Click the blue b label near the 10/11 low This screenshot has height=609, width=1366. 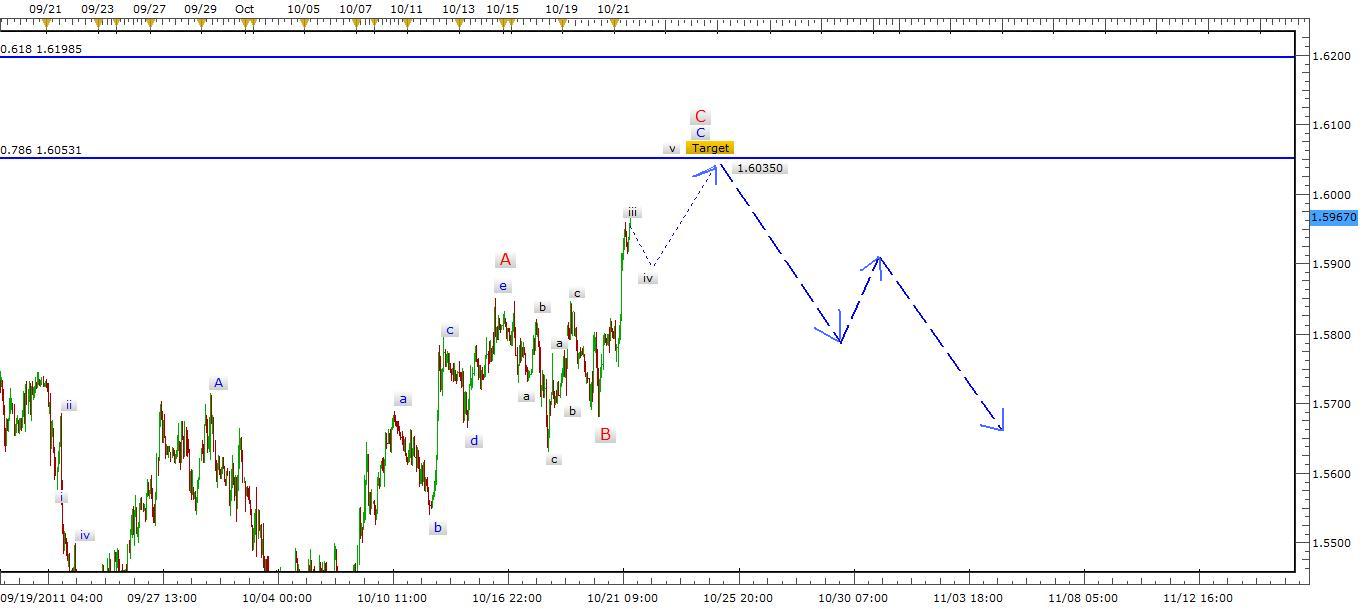[437, 527]
